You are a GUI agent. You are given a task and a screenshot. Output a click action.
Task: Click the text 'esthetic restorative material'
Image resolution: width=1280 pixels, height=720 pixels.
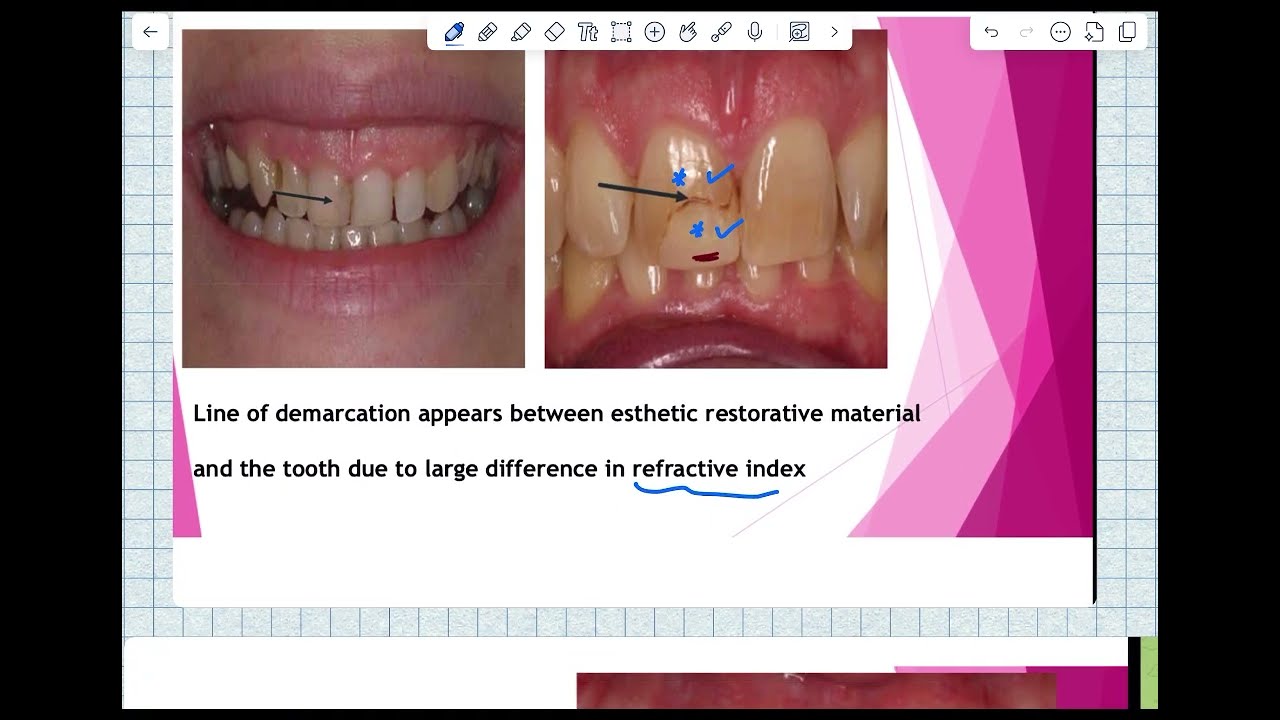click(x=765, y=413)
